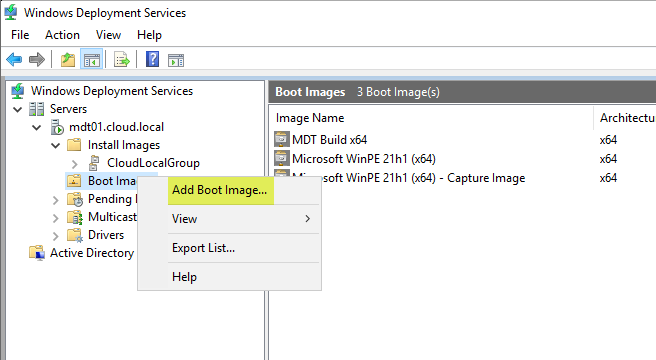Click the CloudLocalGroup image group icon
The image size is (656, 360).
point(95,163)
